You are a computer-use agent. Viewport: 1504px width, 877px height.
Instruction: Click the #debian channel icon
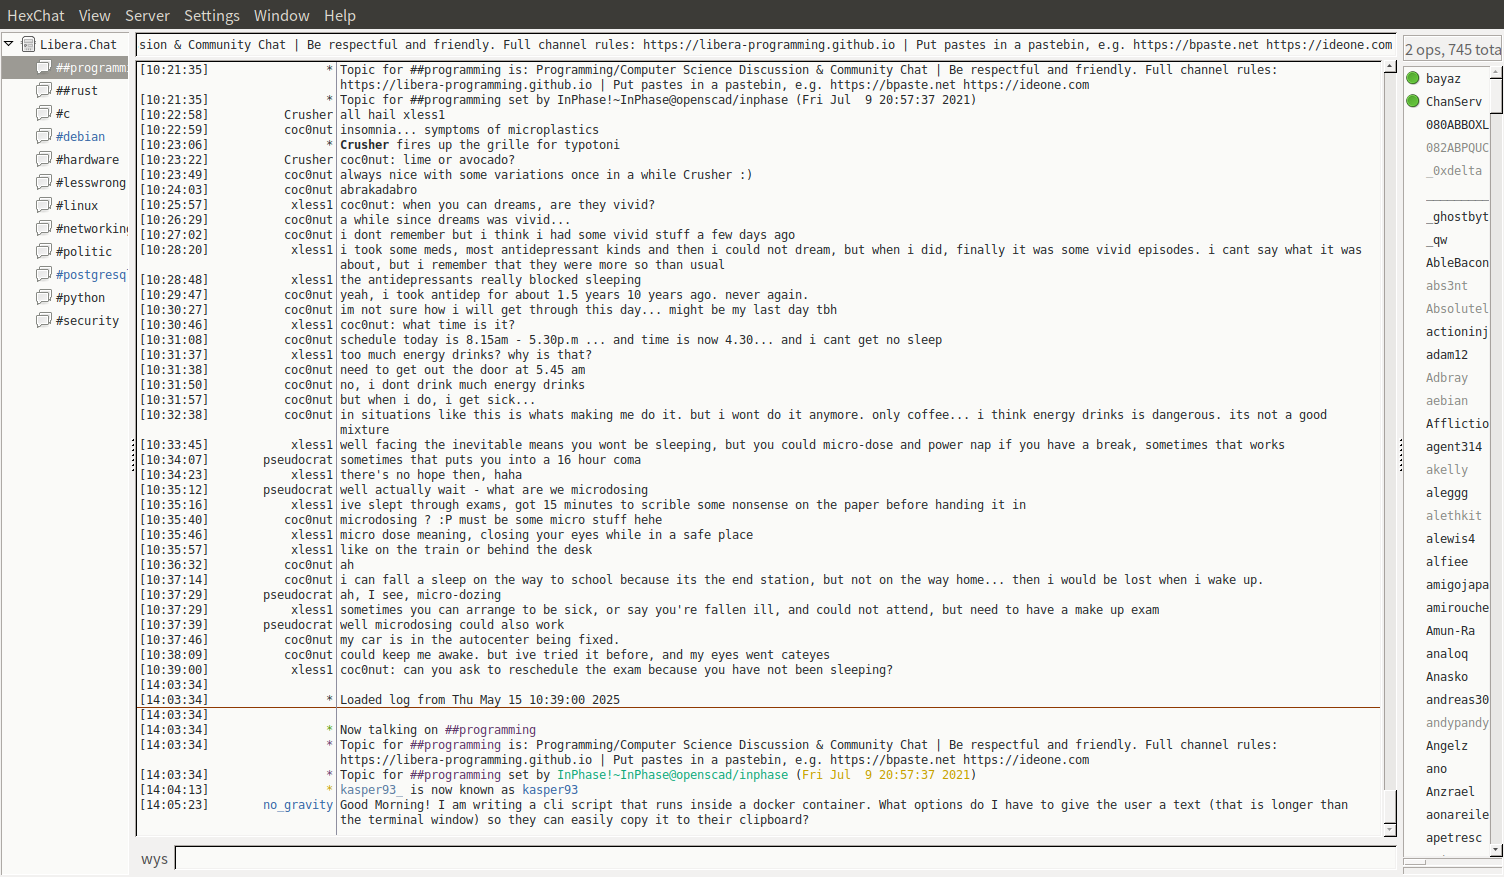(x=43, y=136)
